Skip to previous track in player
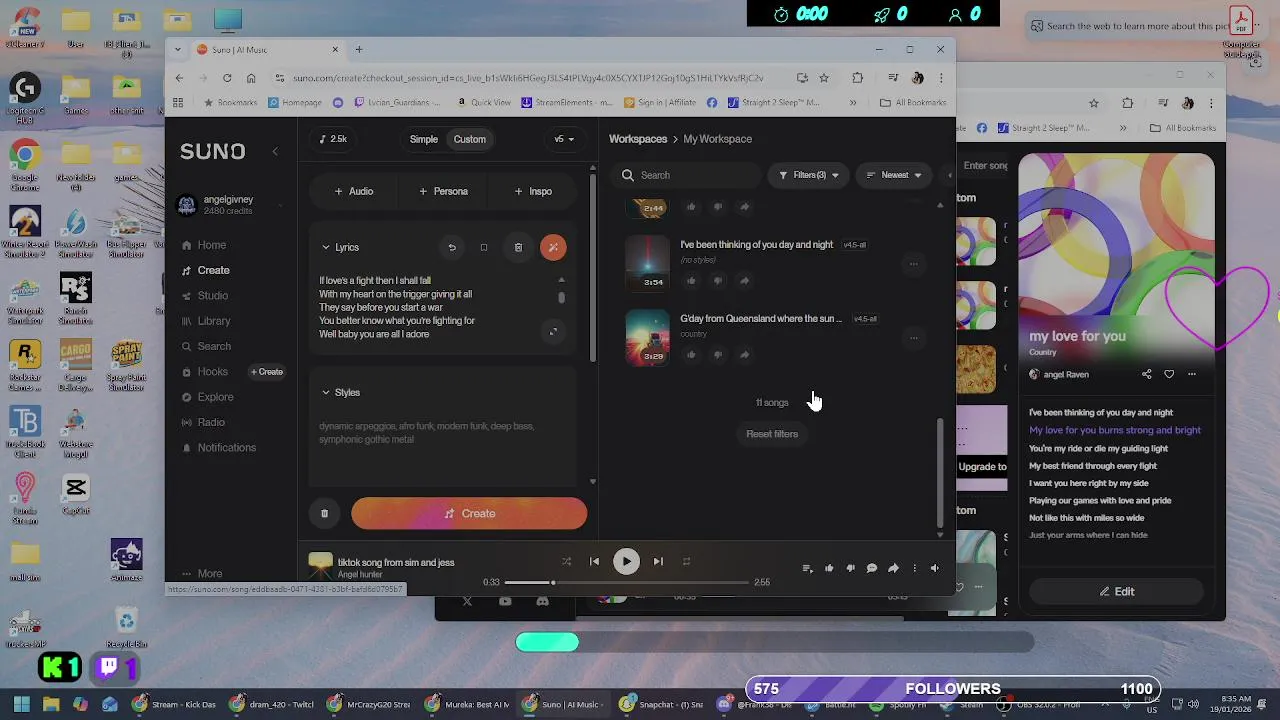The image size is (1280, 720). (594, 562)
